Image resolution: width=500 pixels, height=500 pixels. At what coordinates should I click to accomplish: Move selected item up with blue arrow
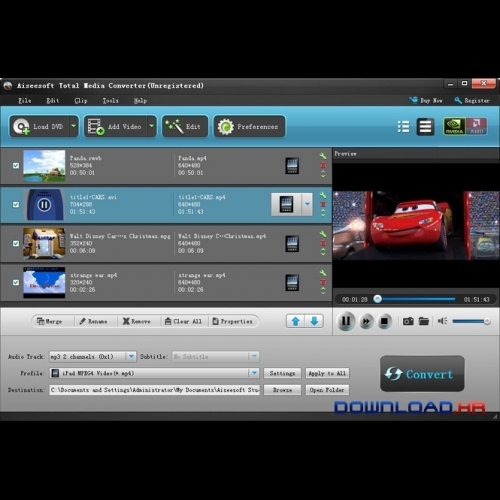click(296, 321)
